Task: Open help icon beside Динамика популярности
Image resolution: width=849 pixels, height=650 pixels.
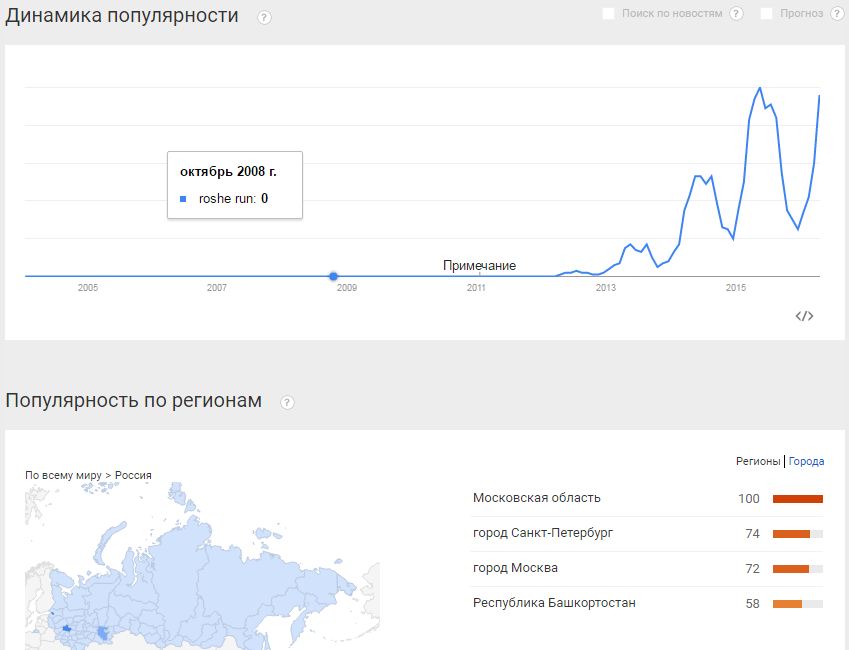Action: (x=264, y=18)
